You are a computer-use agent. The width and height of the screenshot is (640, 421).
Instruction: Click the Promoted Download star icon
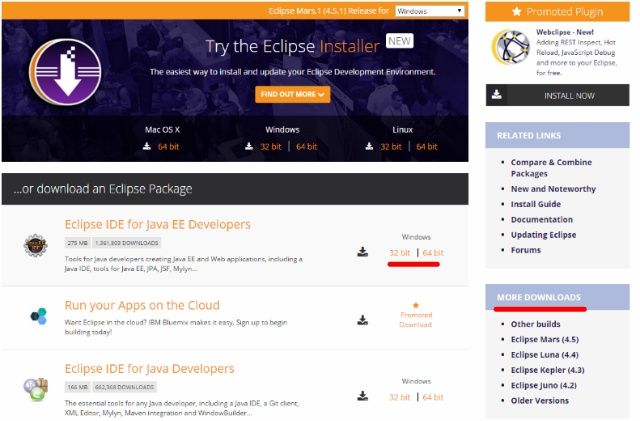416,305
